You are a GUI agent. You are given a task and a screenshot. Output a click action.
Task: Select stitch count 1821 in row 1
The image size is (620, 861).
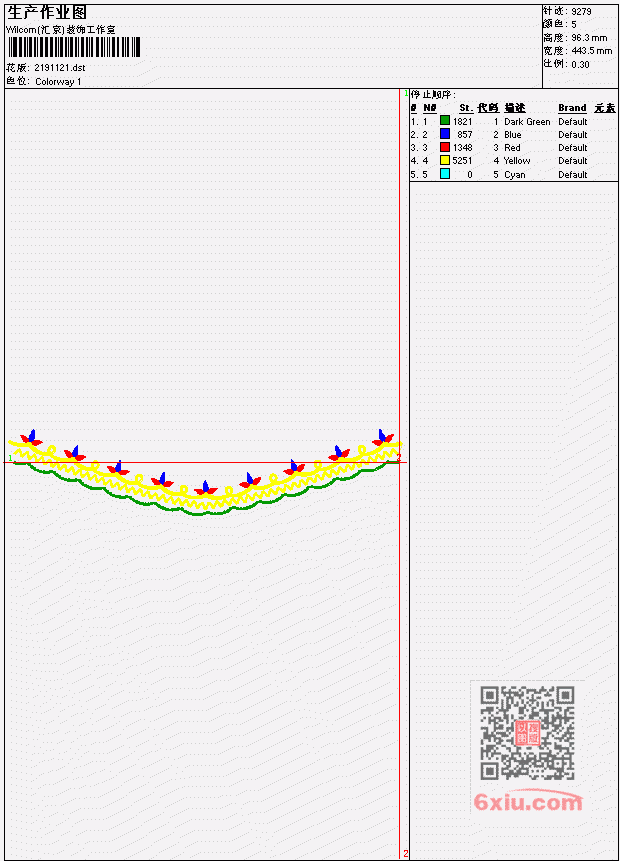point(462,121)
